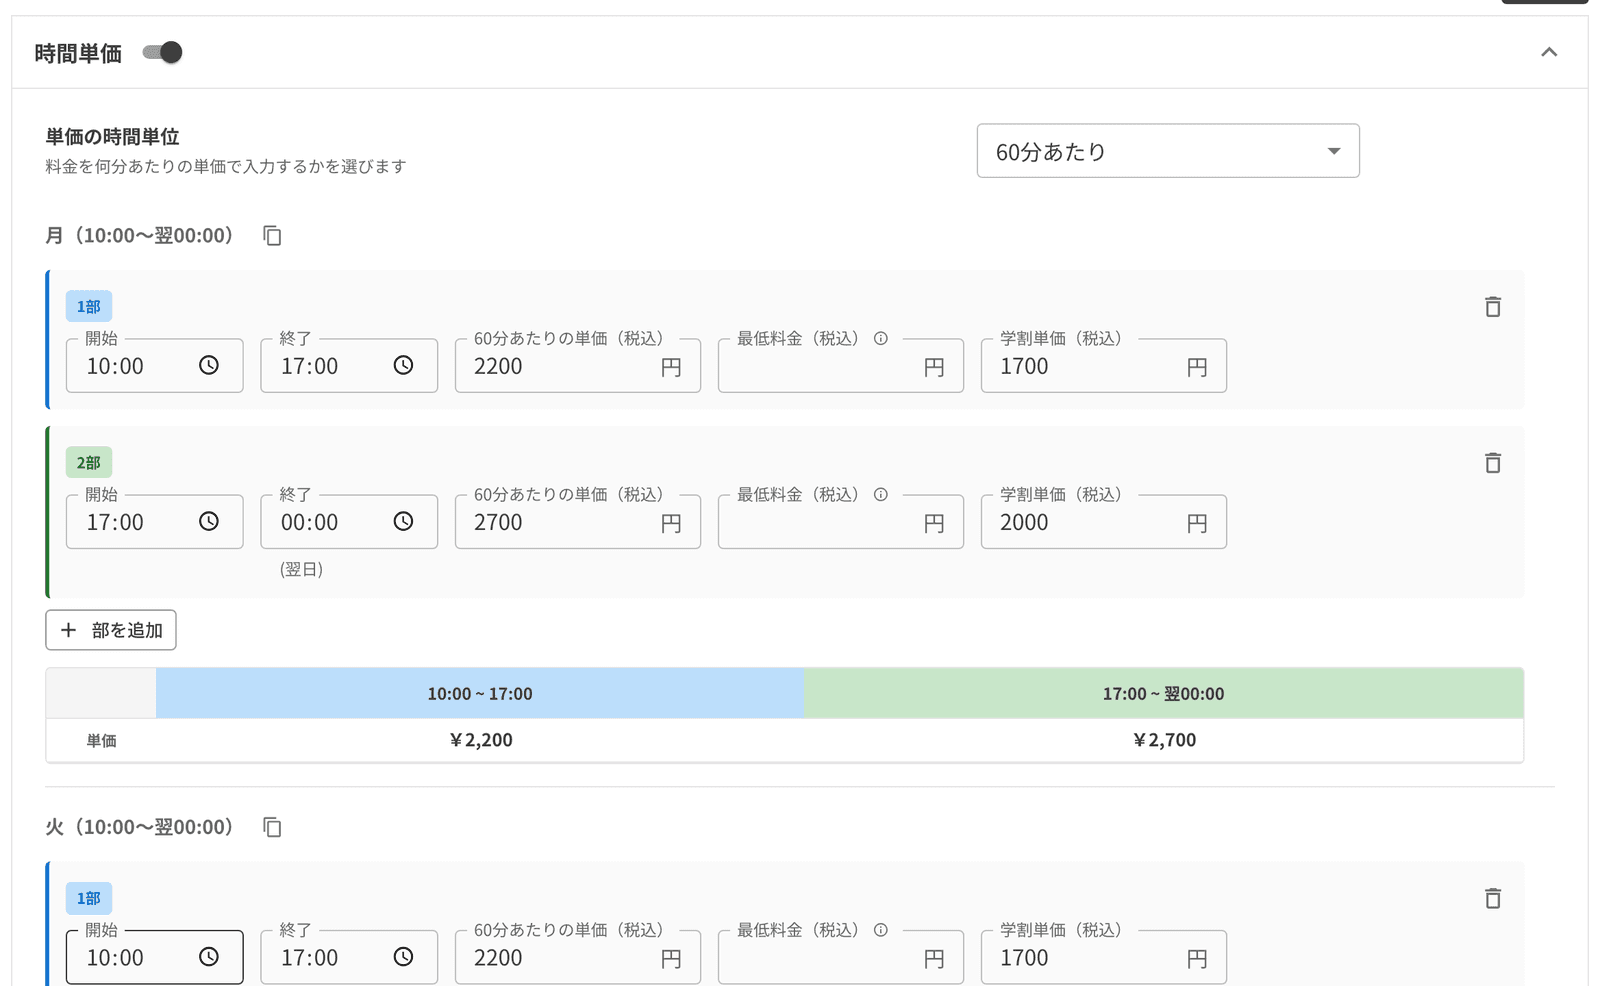The height and width of the screenshot is (986, 1600).
Task: Select the green 17:00 ~ 翌00:00 timeline block
Action: pos(1163,693)
